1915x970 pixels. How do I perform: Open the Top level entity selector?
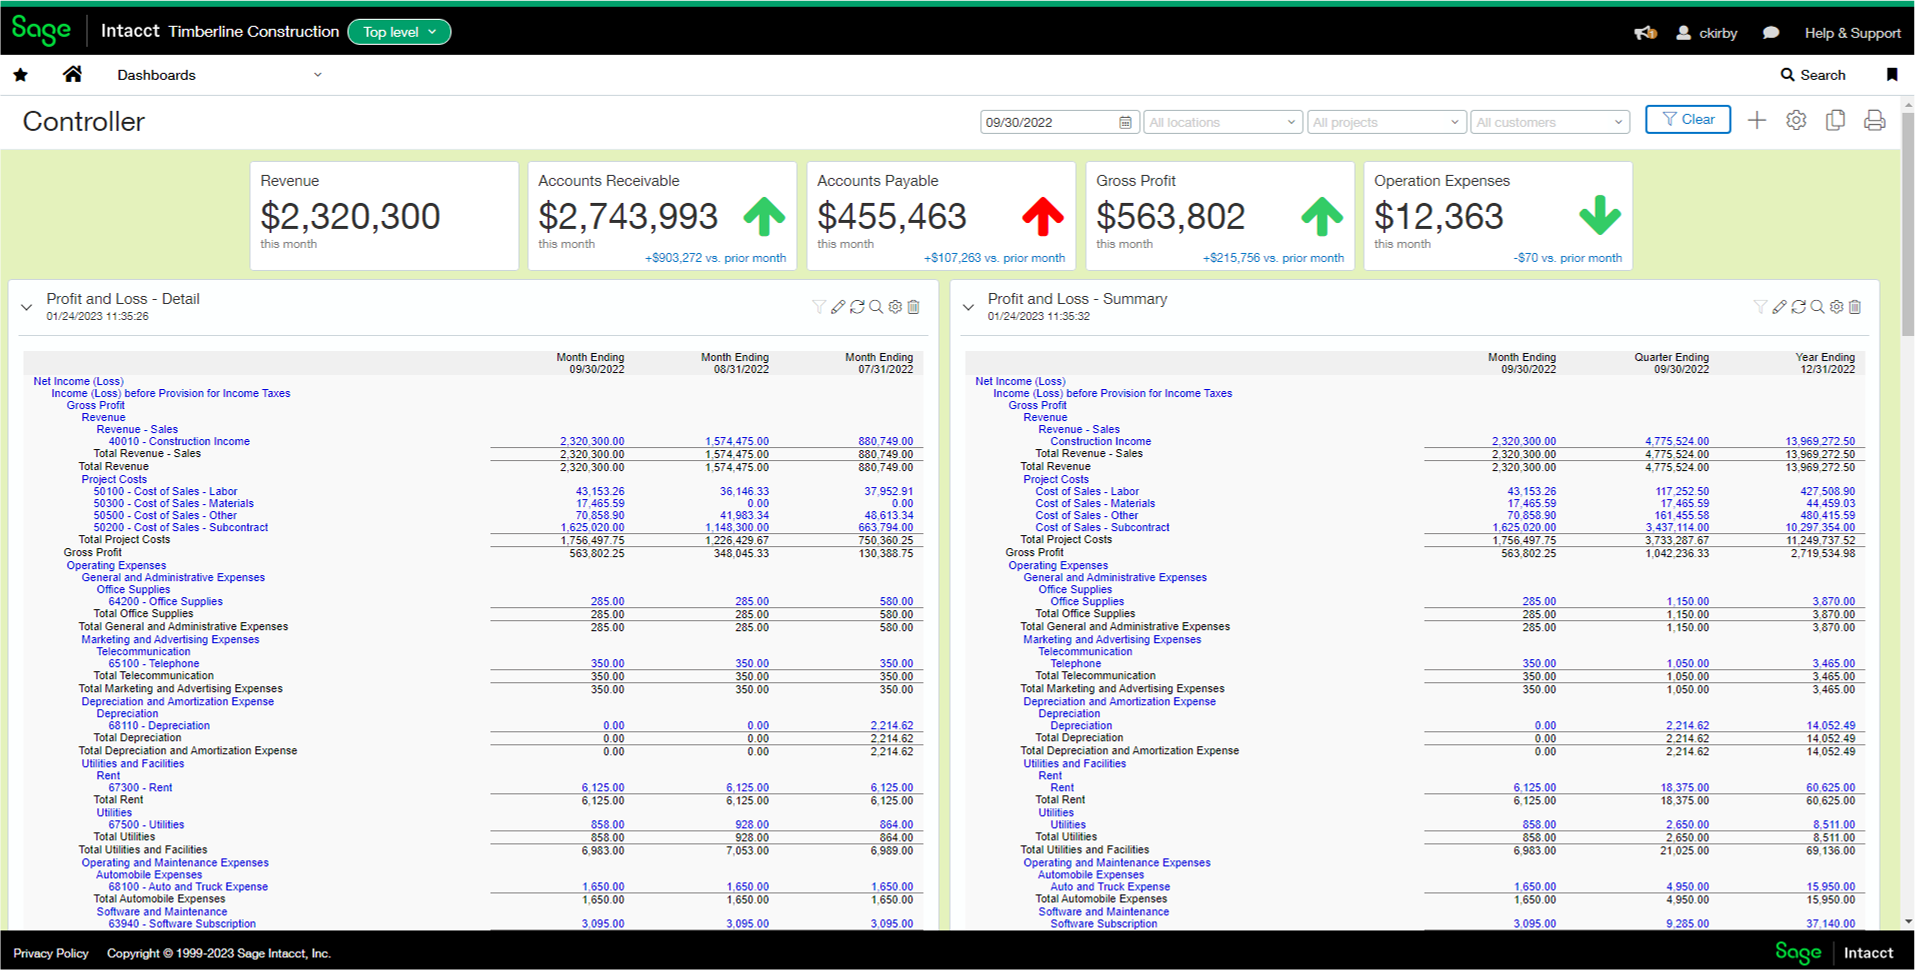(x=399, y=31)
